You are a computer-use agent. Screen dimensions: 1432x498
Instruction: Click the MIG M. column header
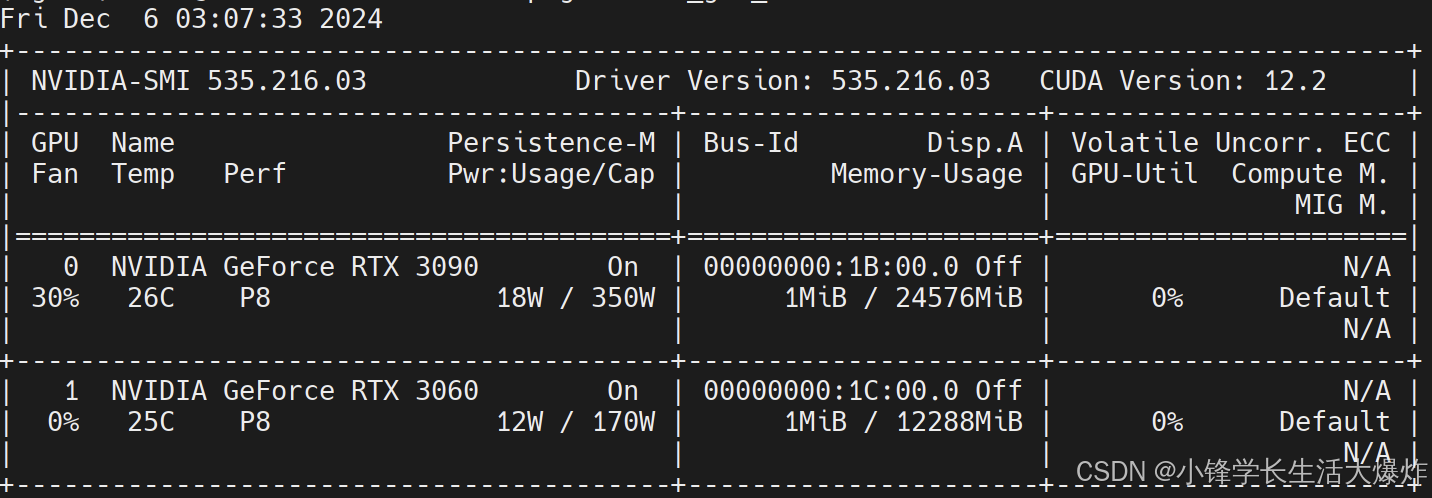[x=1343, y=205]
